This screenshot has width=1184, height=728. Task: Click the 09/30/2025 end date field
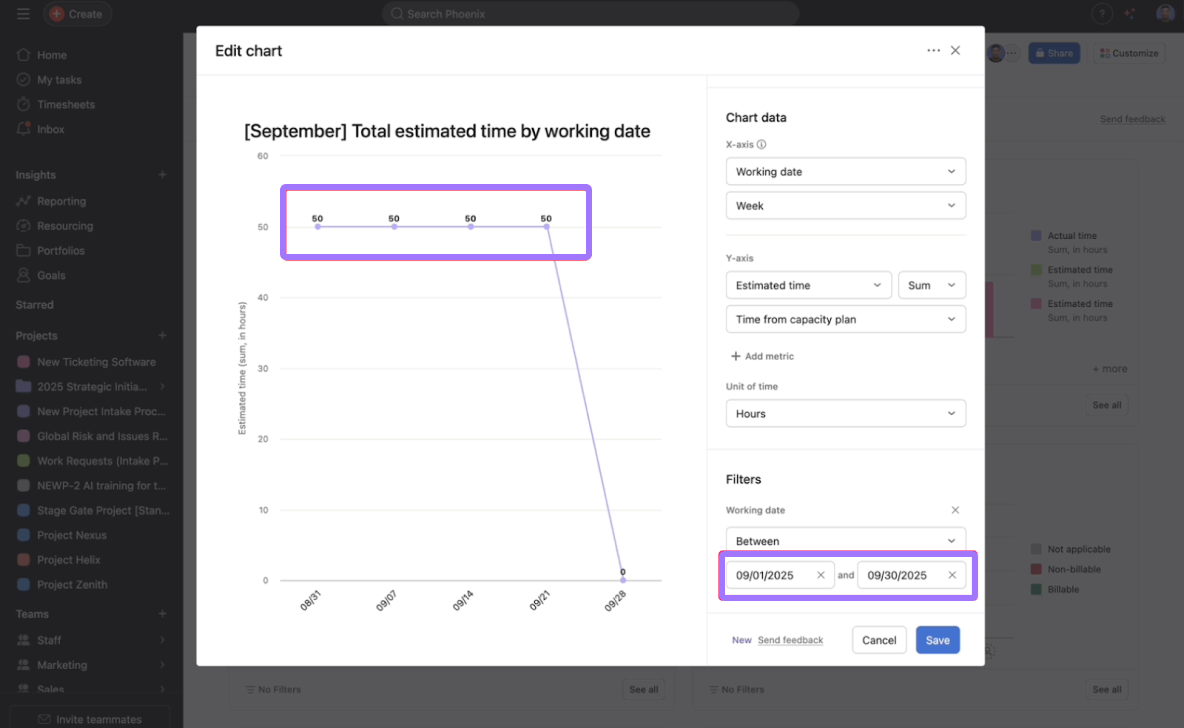click(x=897, y=575)
